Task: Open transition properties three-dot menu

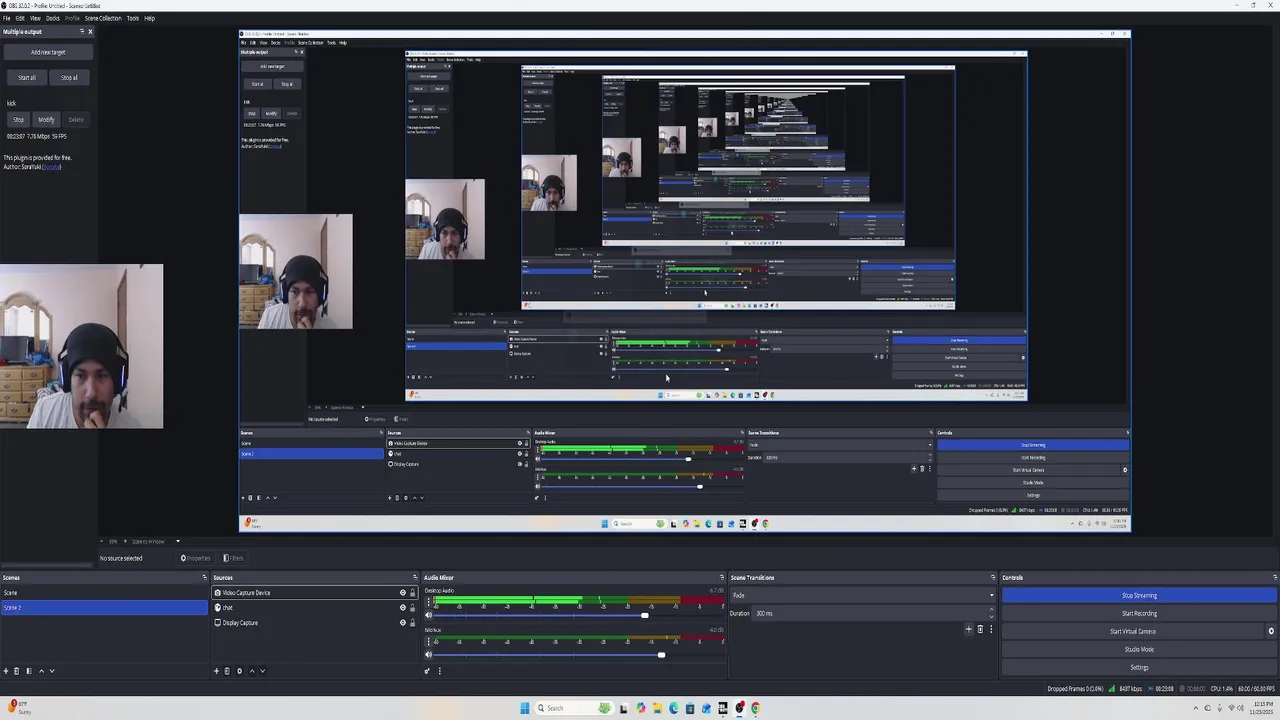Action: coord(991,629)
